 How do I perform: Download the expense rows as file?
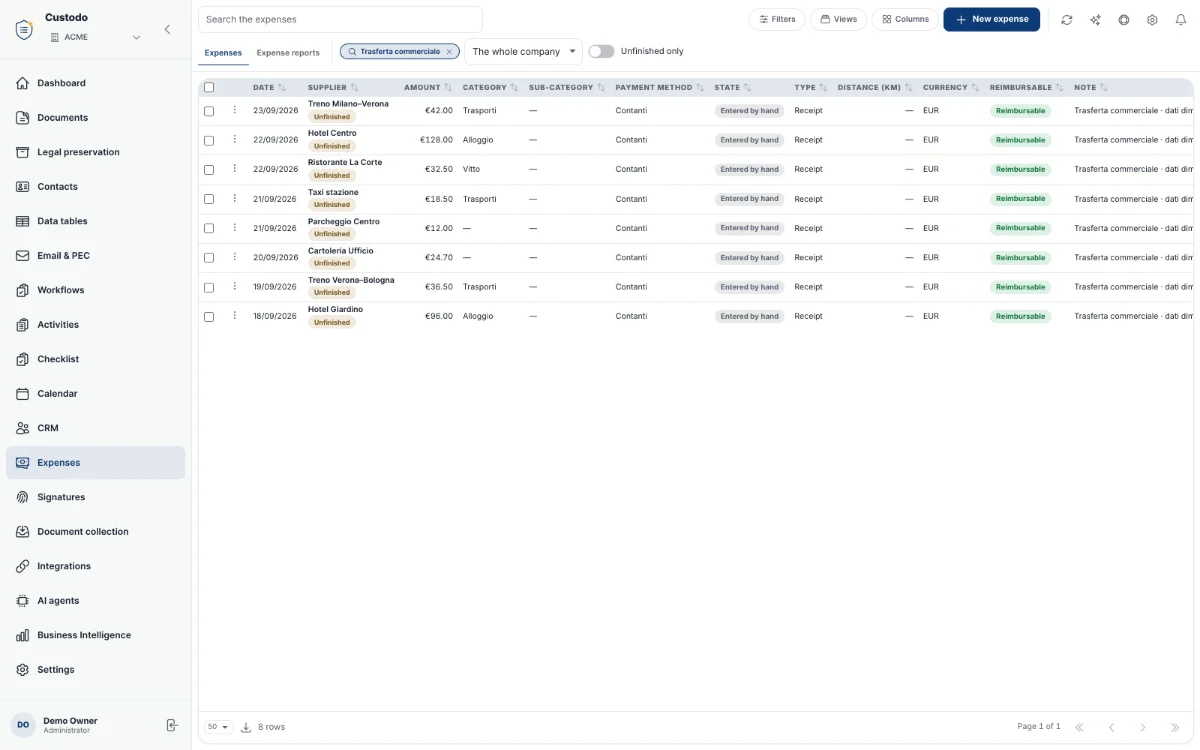pyautogui.click(x=246, y=727)
